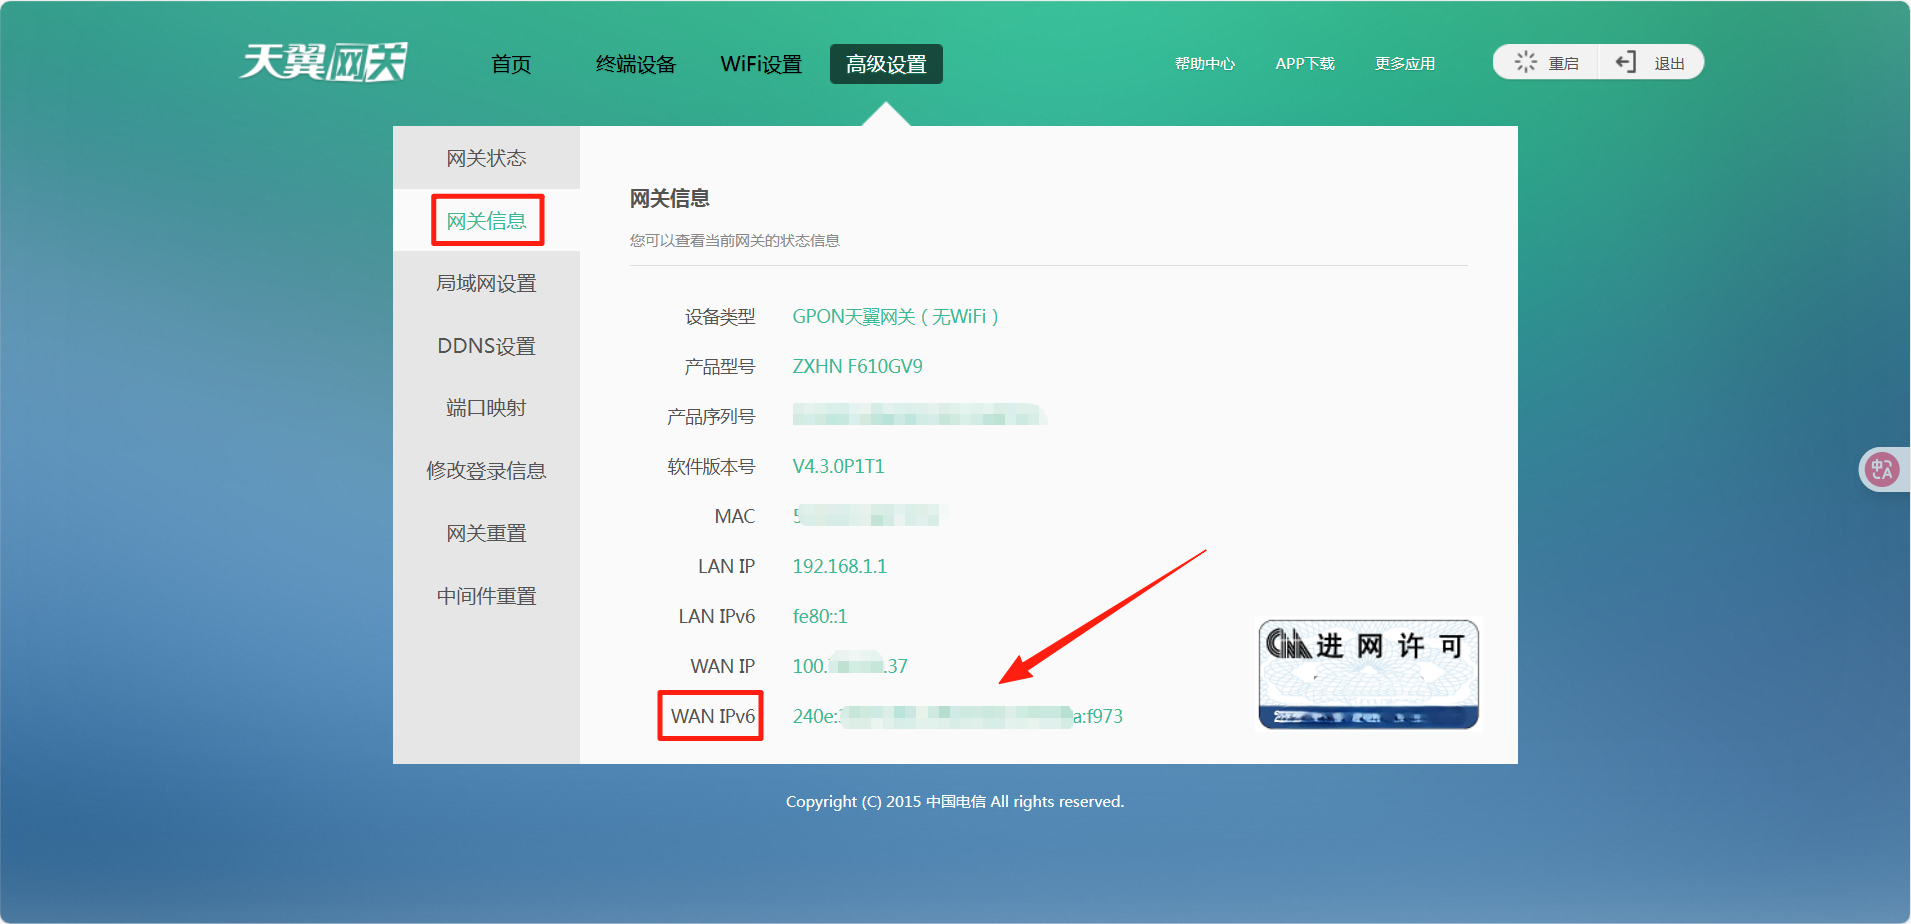Open the 首页 tab
The image size is (1911, 924).
click(511, 64)
